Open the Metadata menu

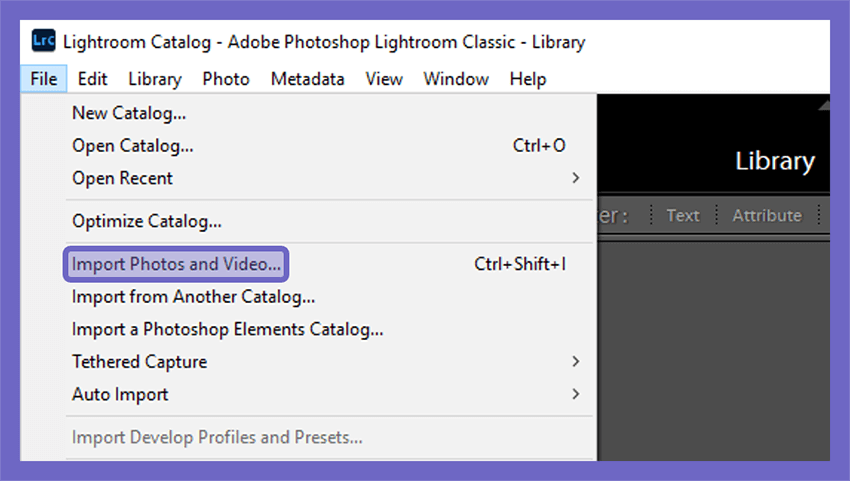[307, 79]
